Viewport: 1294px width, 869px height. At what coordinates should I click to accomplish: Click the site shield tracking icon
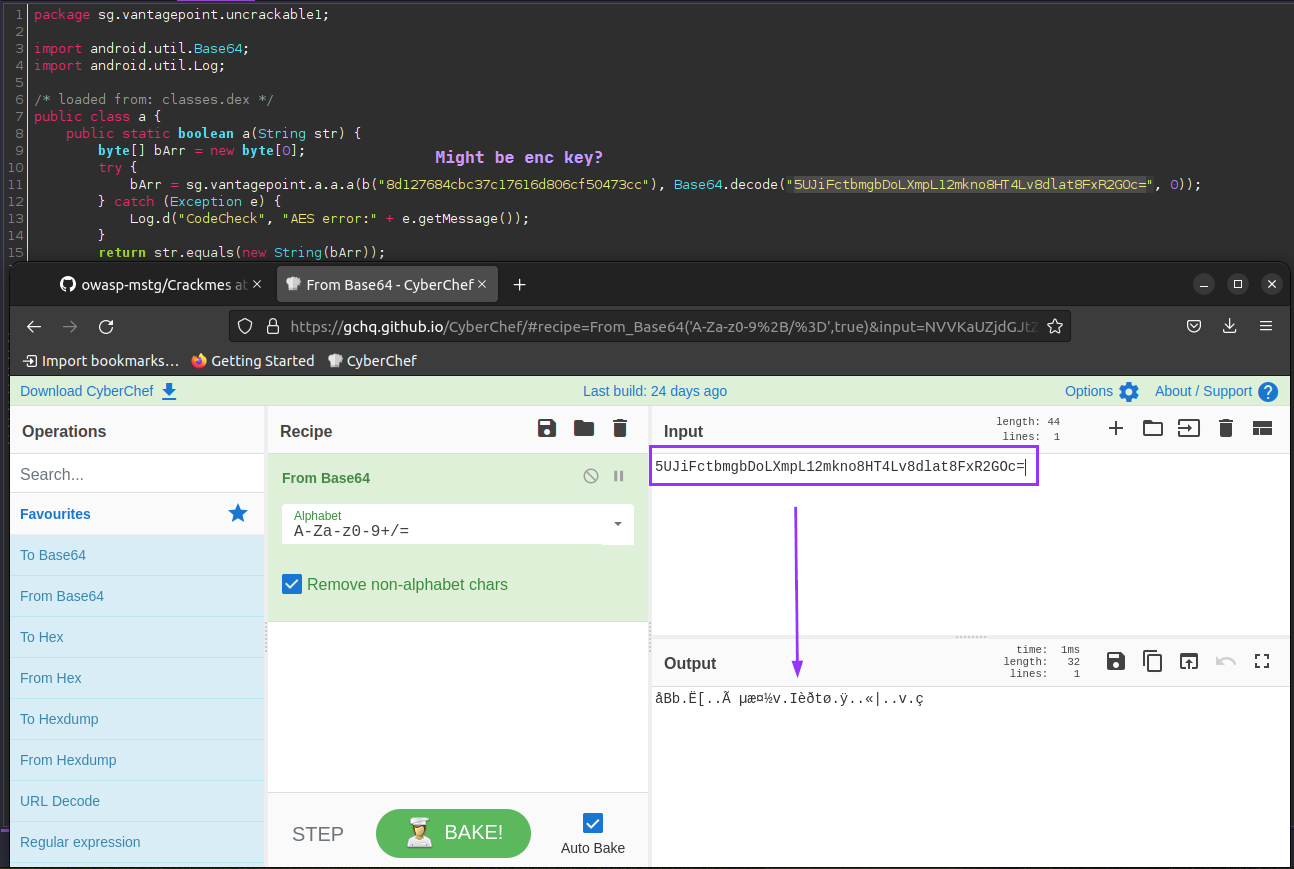(247, 327)
